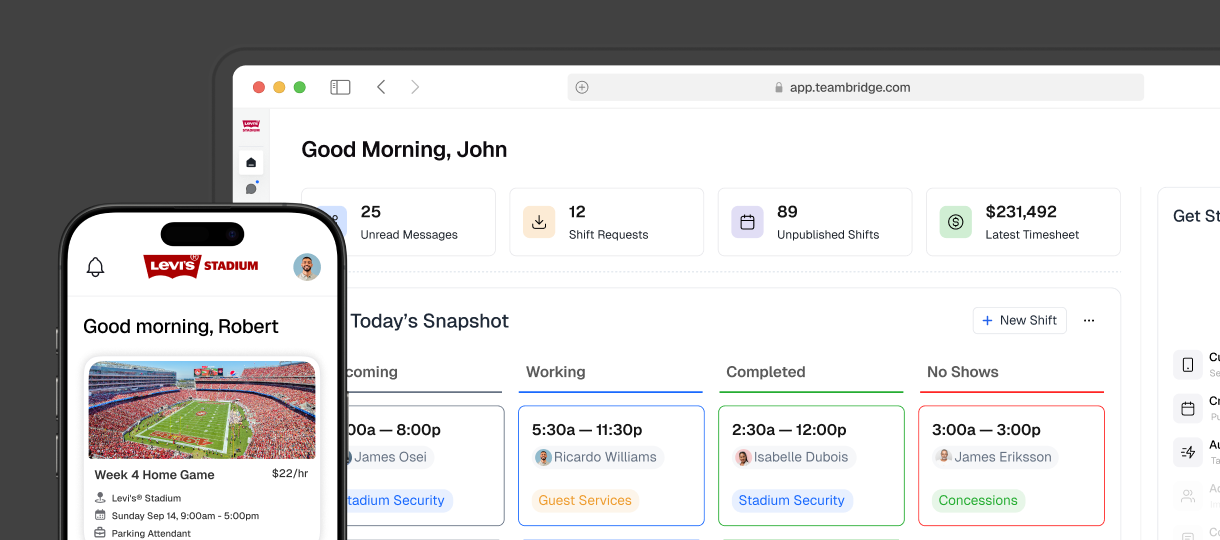Open Messages chat icon in the sidebar
This screenshot has height=540, width=1220.
click(x=251, y=188)
